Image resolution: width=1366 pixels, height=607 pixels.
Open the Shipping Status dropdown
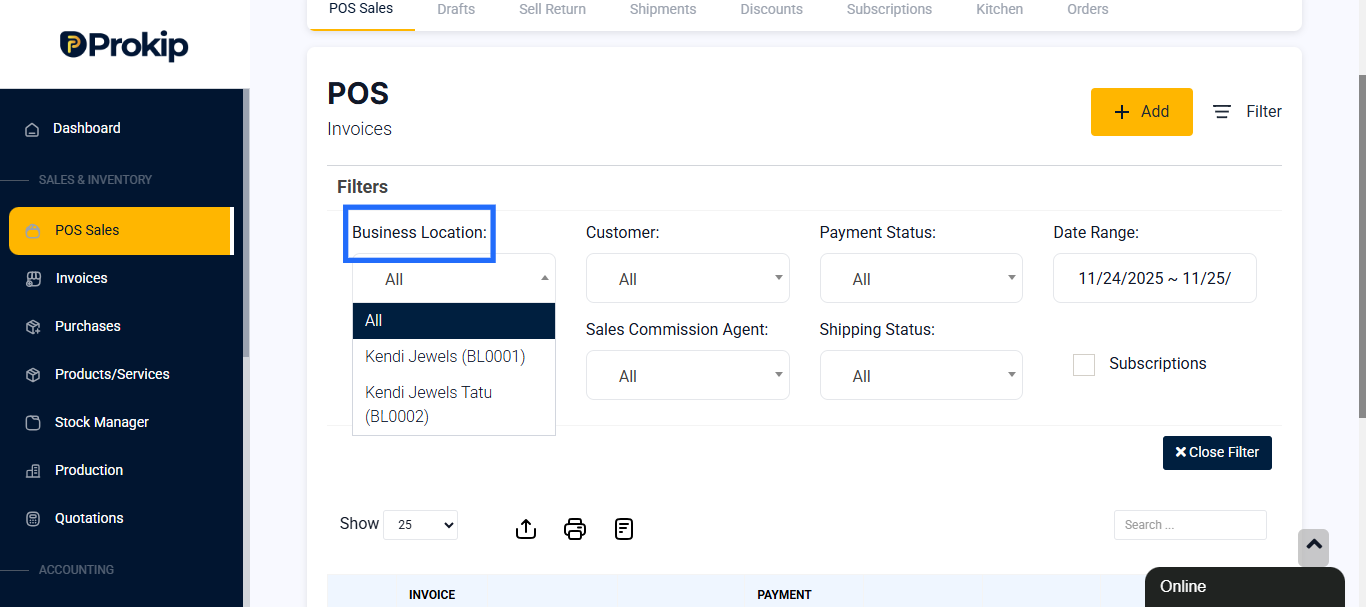(x=921, y=376)
